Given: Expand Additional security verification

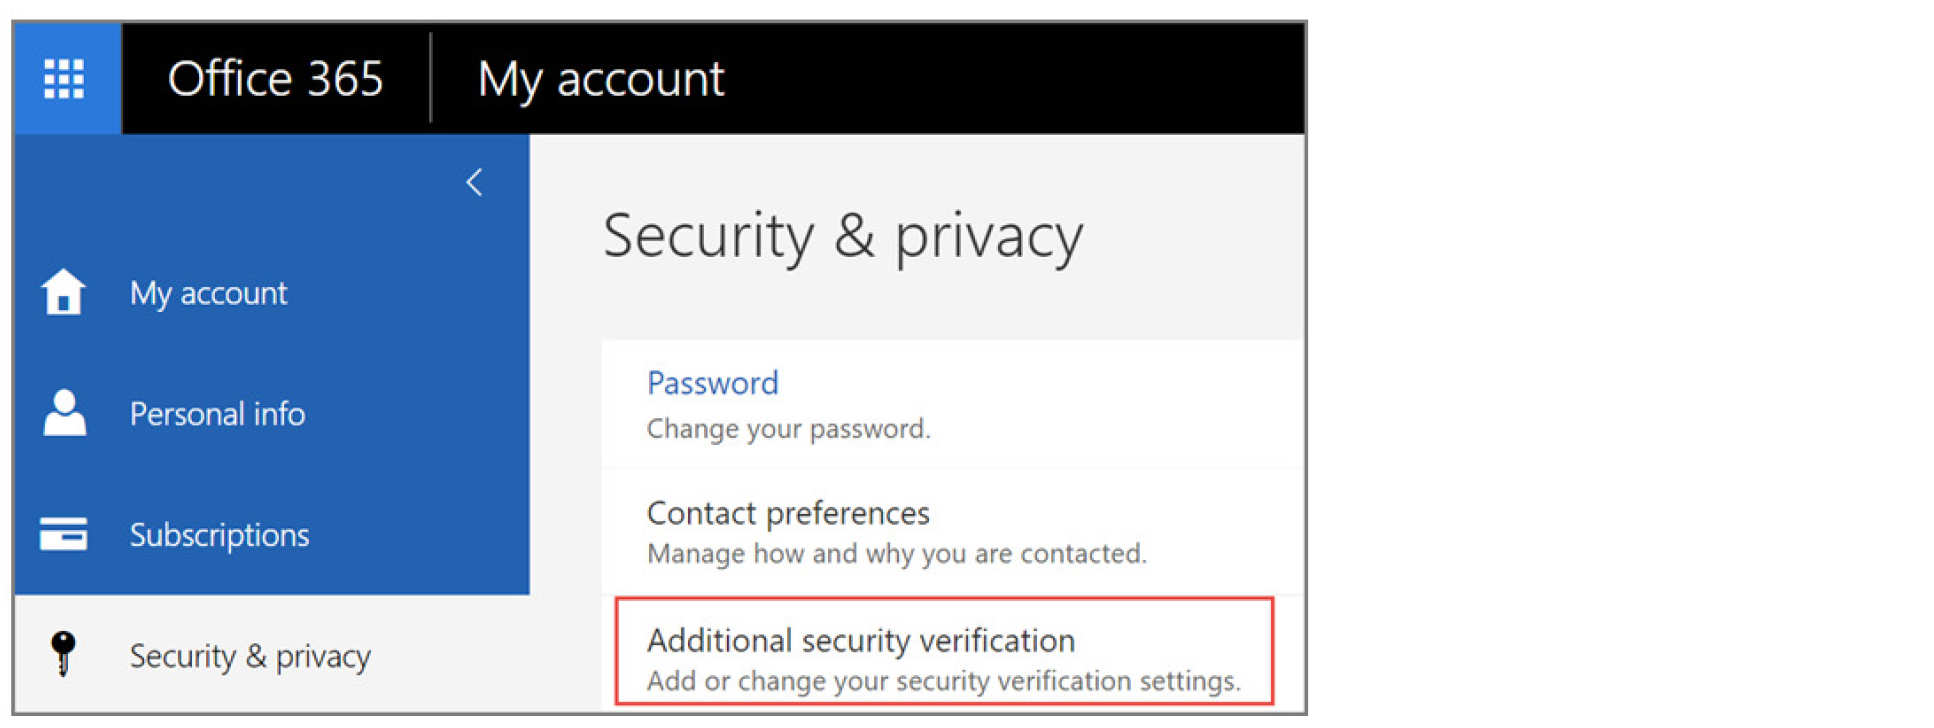Looking at the screenshot, I should pos(860,640).
